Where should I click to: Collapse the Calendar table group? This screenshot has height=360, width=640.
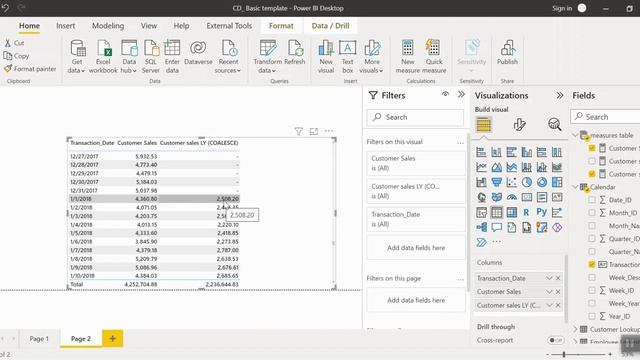click(575, 187)
